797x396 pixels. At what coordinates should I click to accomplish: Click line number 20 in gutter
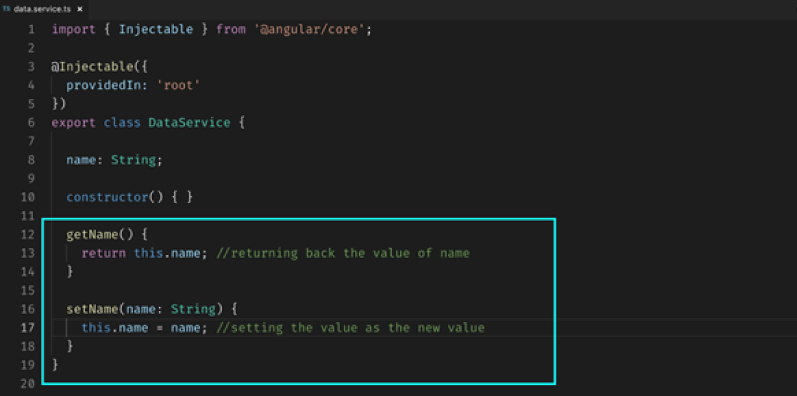28,383
